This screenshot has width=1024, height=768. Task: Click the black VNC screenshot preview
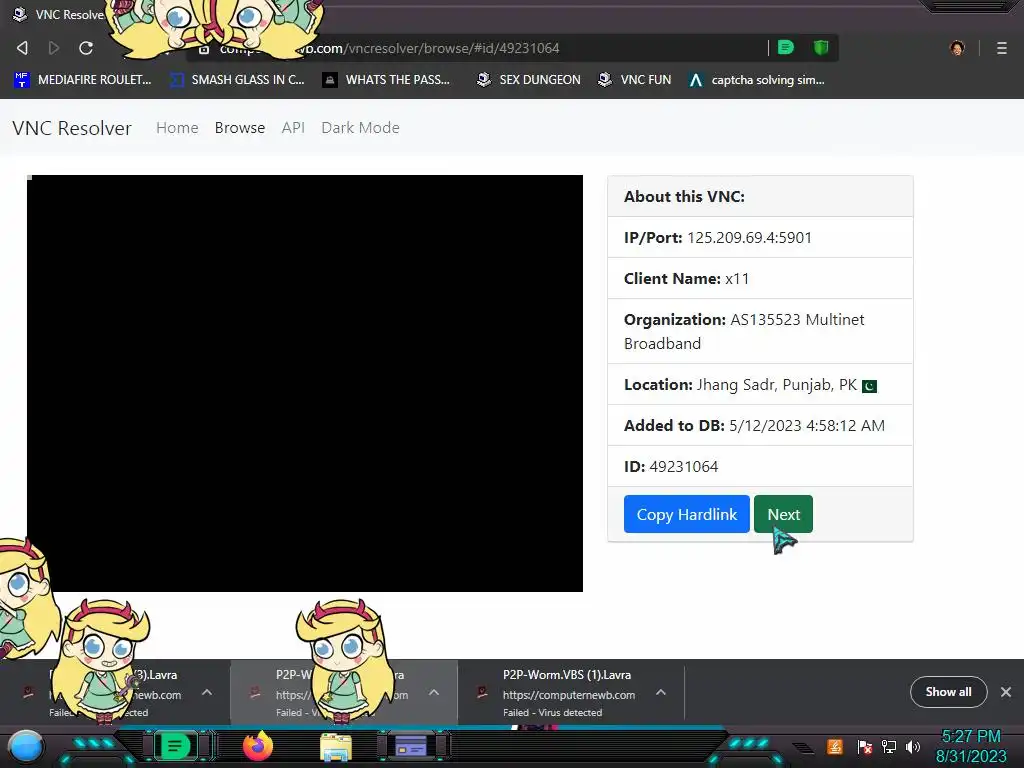[305, 383]
